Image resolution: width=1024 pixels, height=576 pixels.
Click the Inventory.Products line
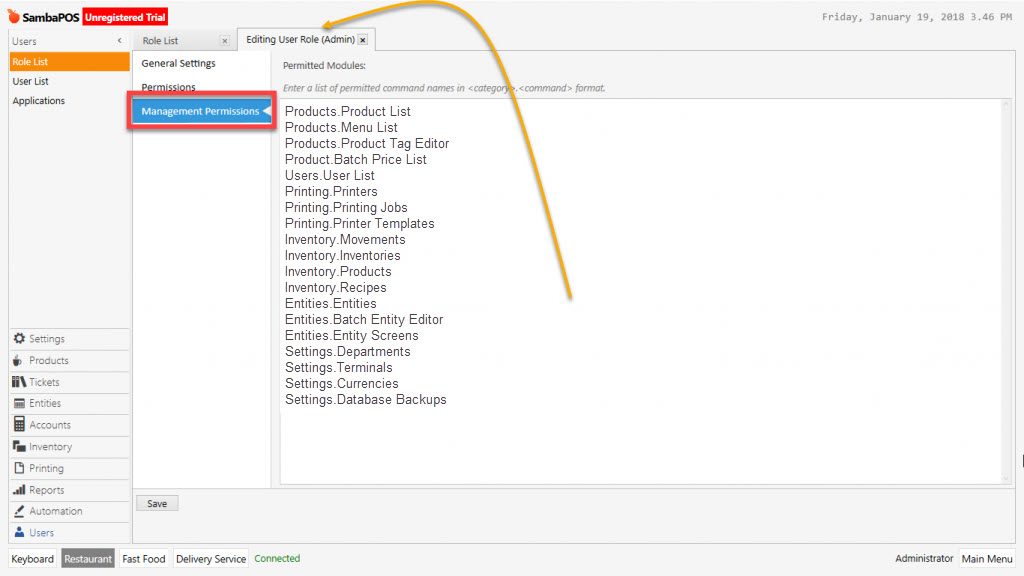[338, 272]
